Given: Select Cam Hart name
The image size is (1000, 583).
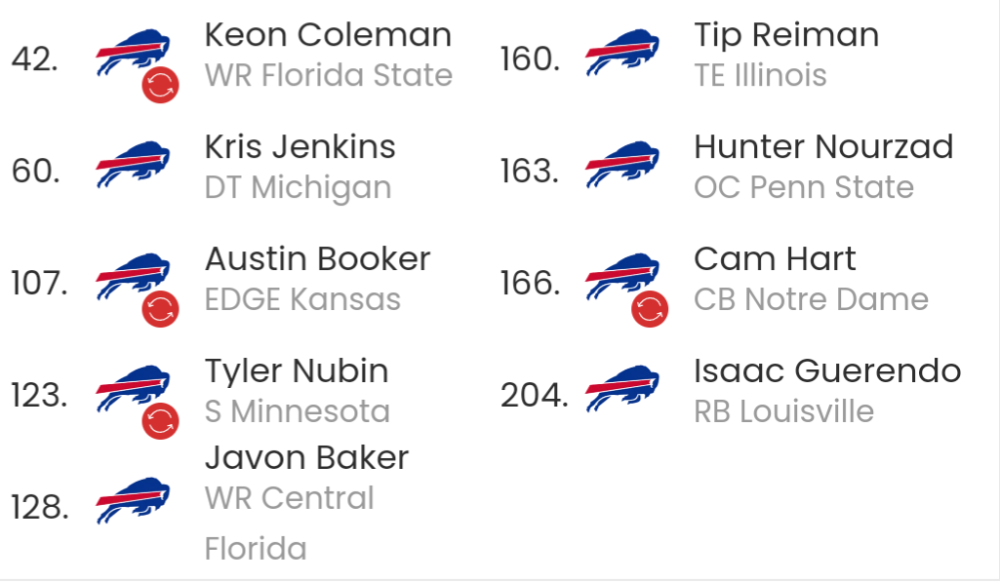Looking at the screenshot, I should (775, 260).
